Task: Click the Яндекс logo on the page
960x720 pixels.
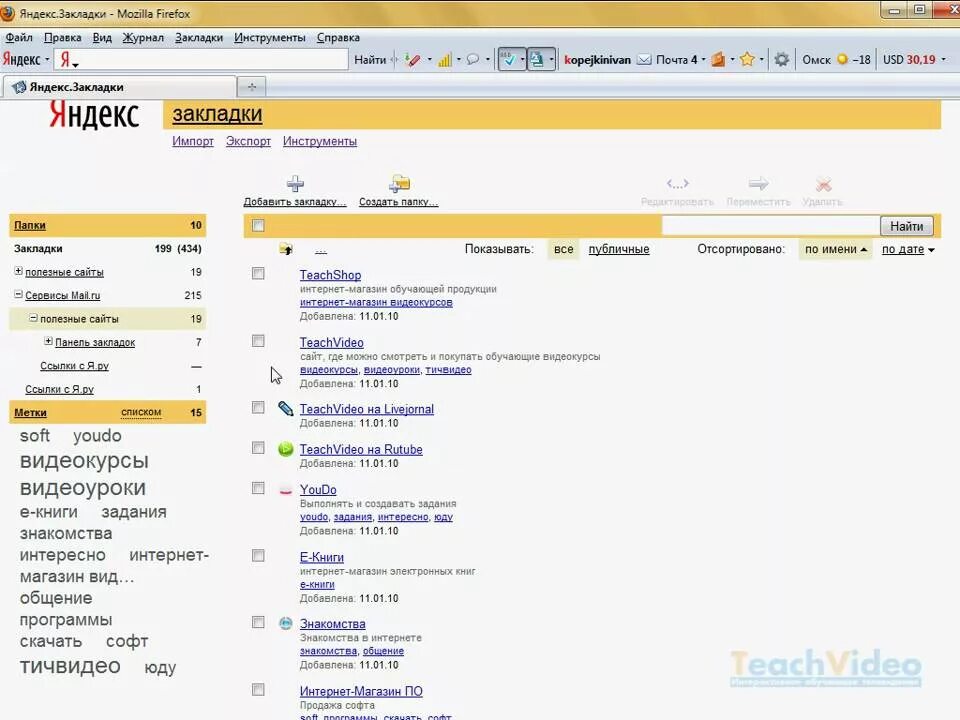Action: click(94, 115)
